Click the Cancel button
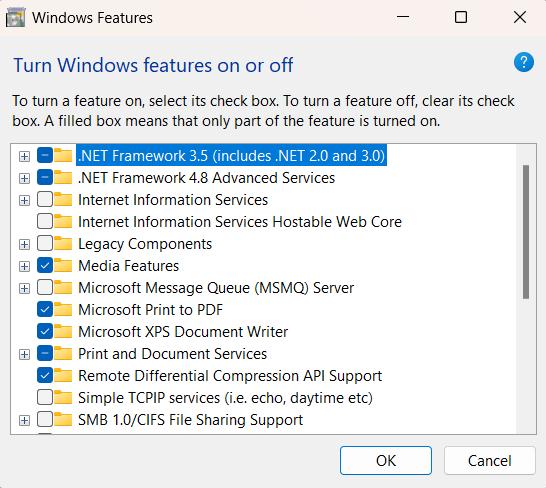The width and height of the screenshot is (546, 488). [x=490, y=460]
